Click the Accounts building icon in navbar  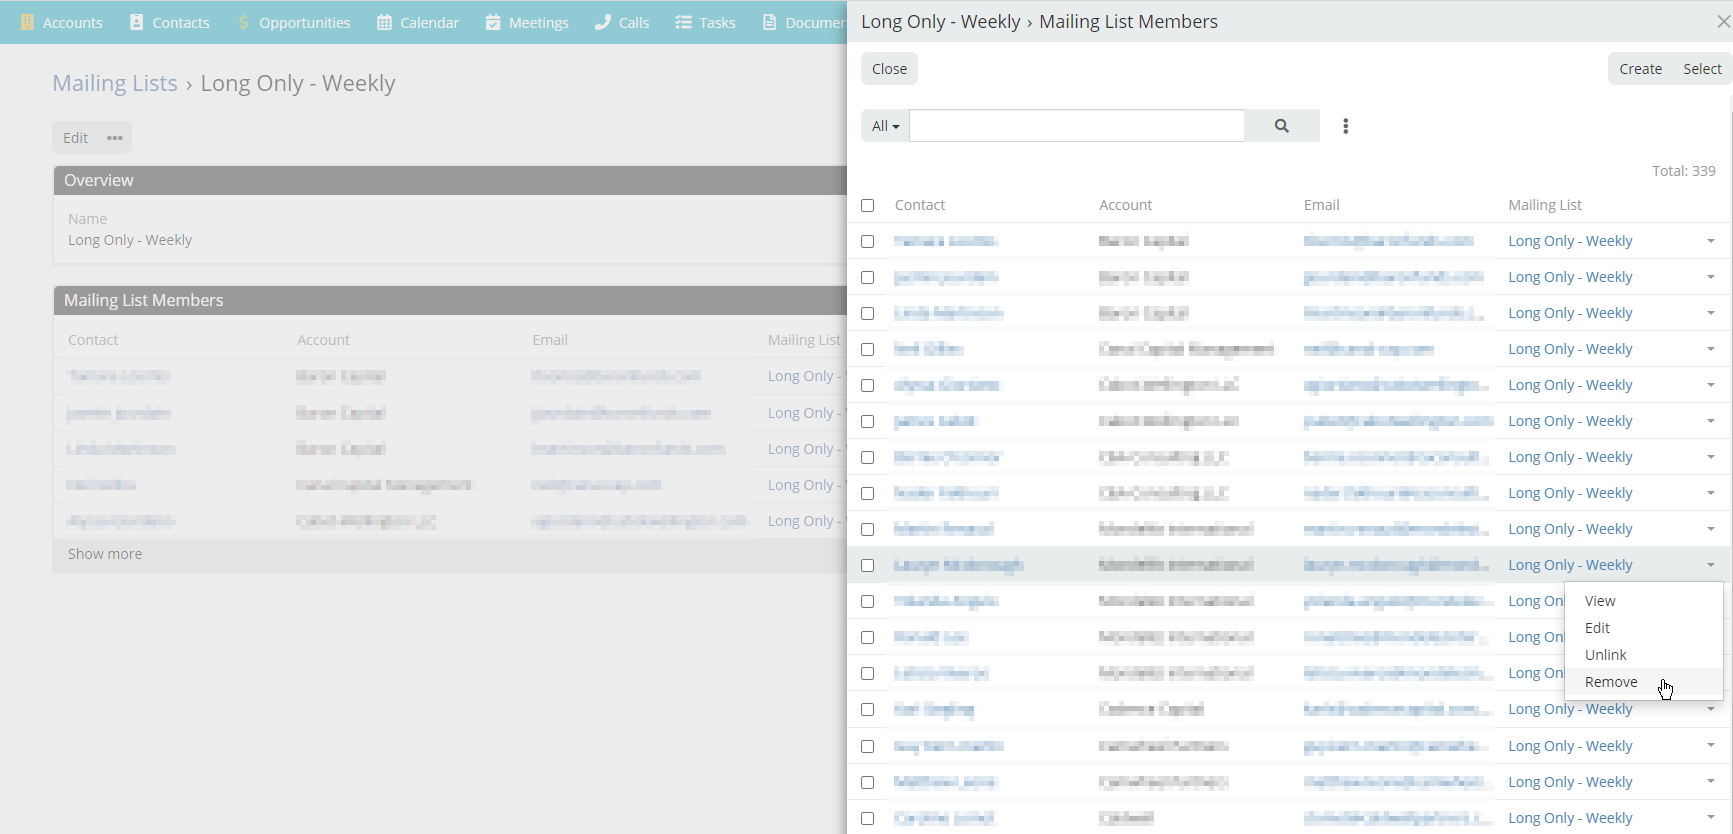[x=28, y=22]
